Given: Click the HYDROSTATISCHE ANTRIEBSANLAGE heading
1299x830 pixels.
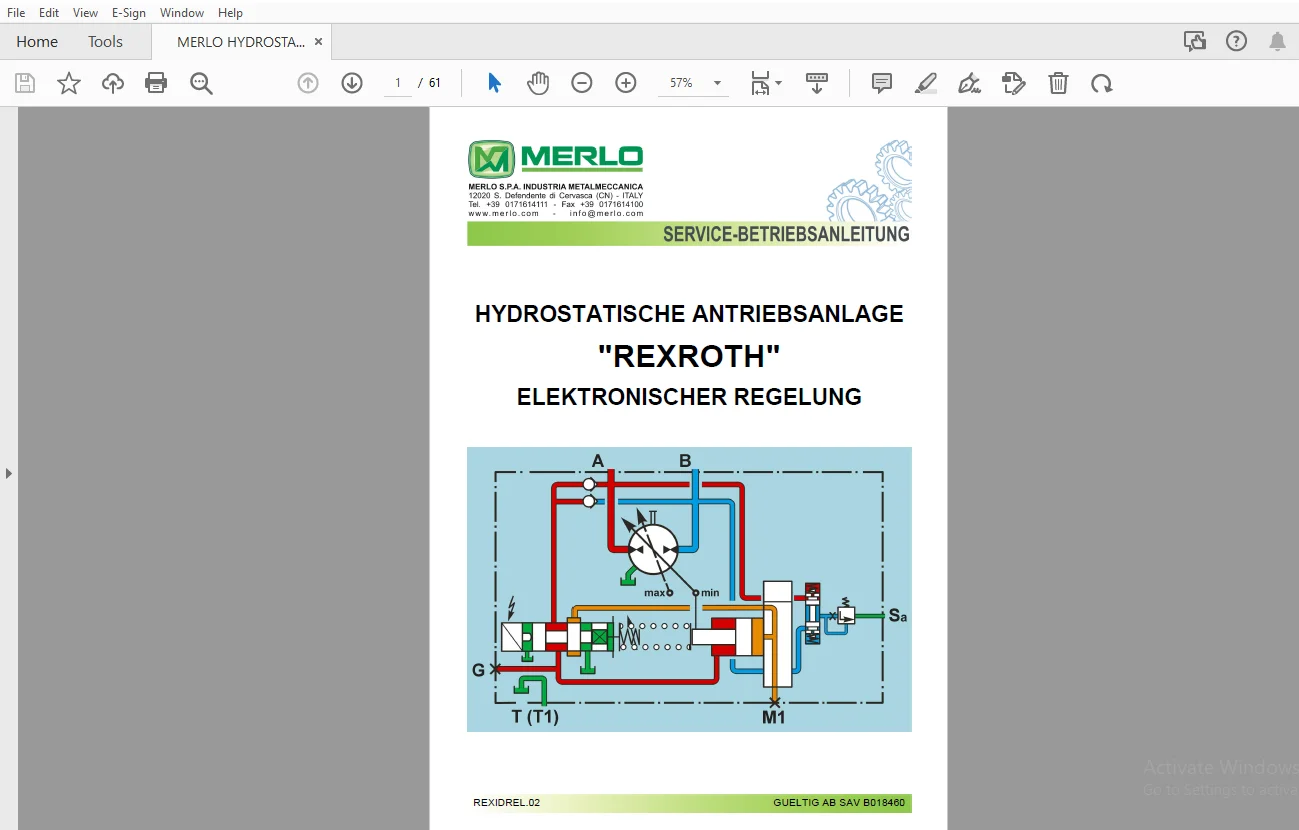Looking at the screenshot, I should [x=689, y=314].
